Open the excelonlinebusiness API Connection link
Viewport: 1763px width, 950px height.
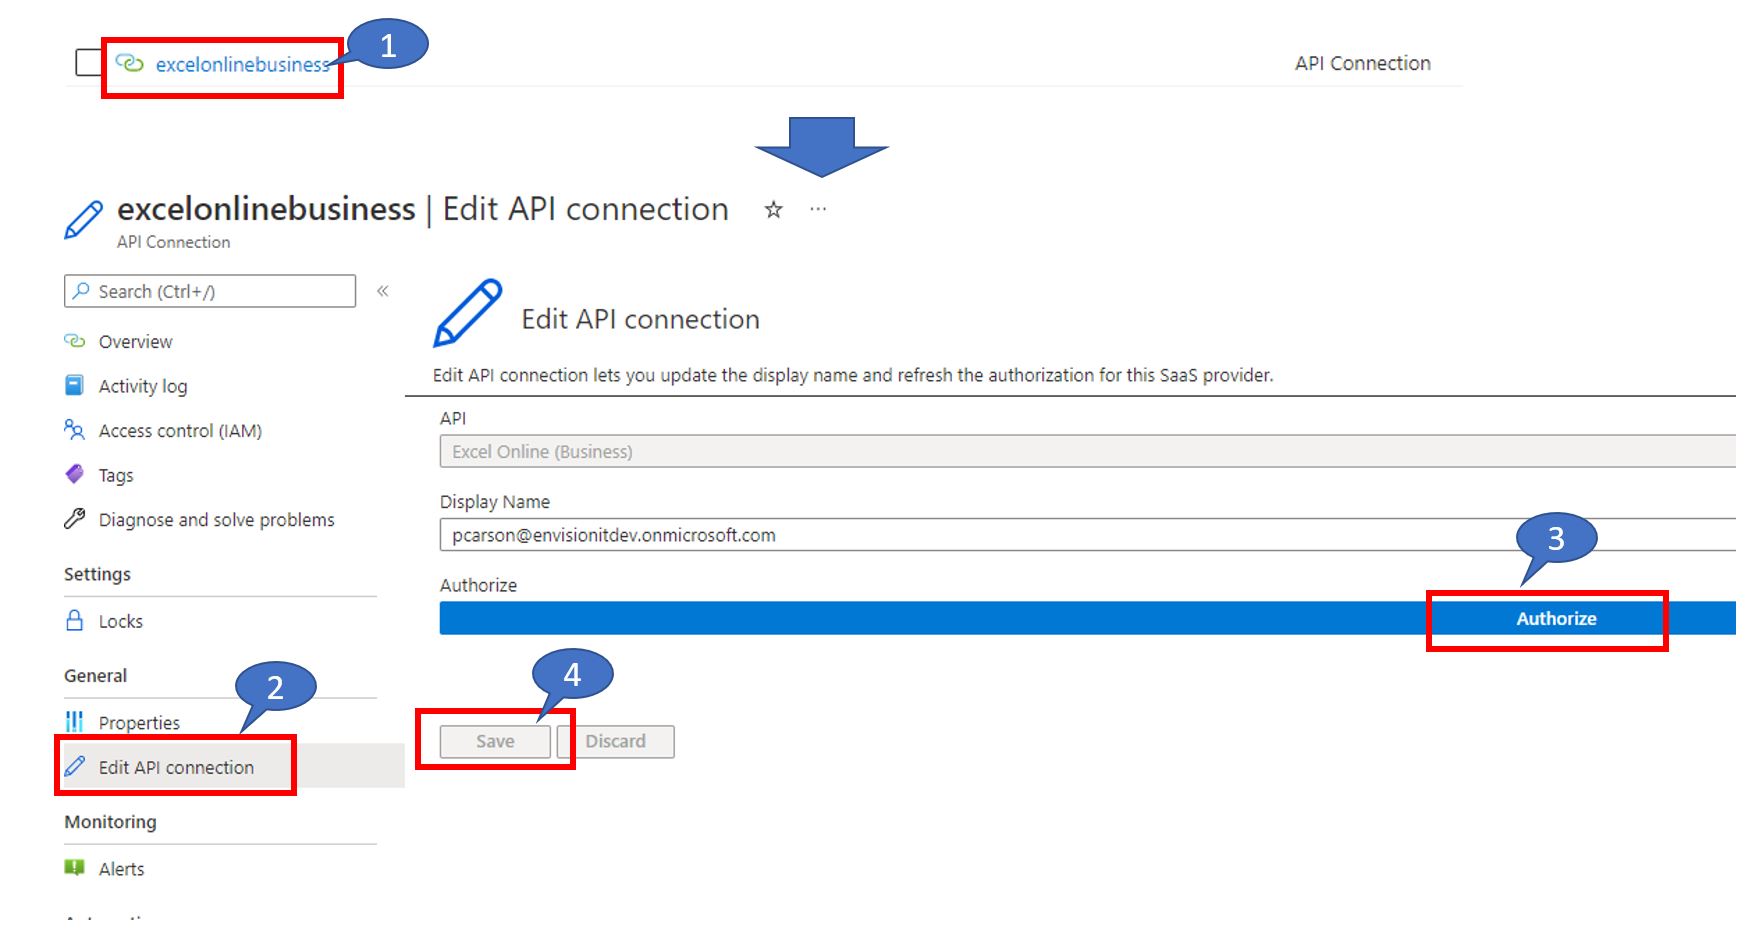(242, 63)
